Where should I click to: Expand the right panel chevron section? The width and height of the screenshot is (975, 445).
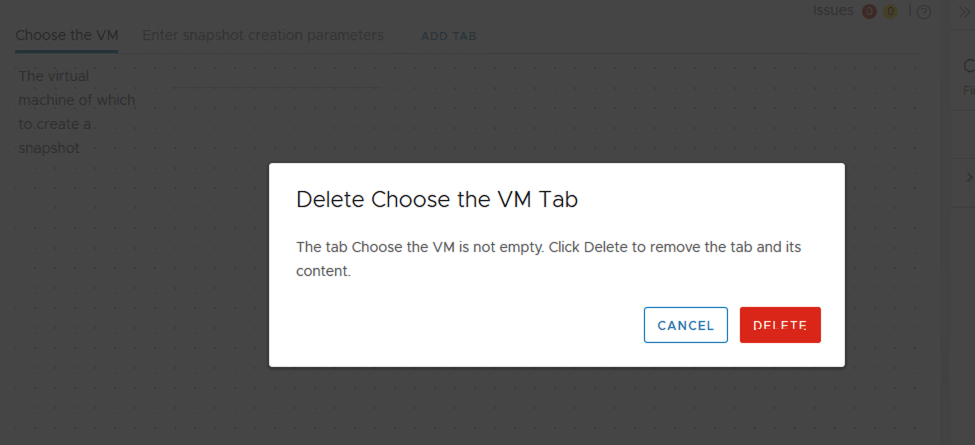point(967,177)
